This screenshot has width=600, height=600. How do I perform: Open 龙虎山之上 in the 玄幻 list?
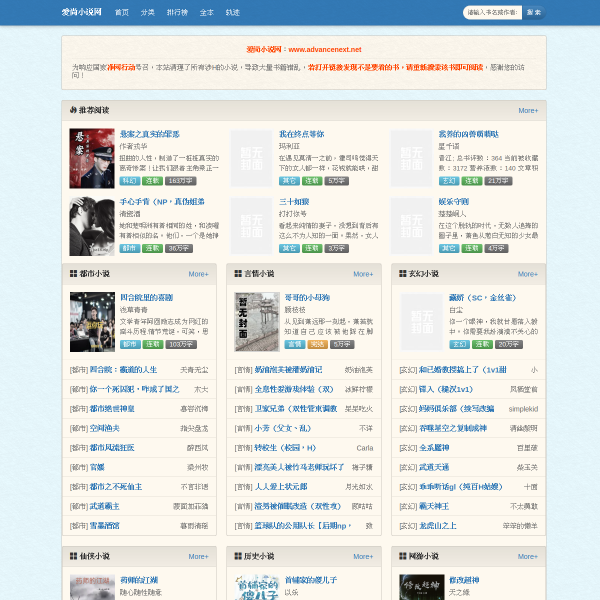point(437,526)
